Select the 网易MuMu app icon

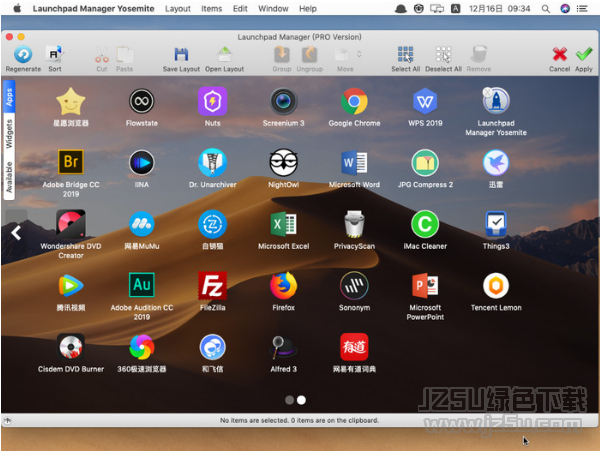pyautogui.click(x=142, y=224)
